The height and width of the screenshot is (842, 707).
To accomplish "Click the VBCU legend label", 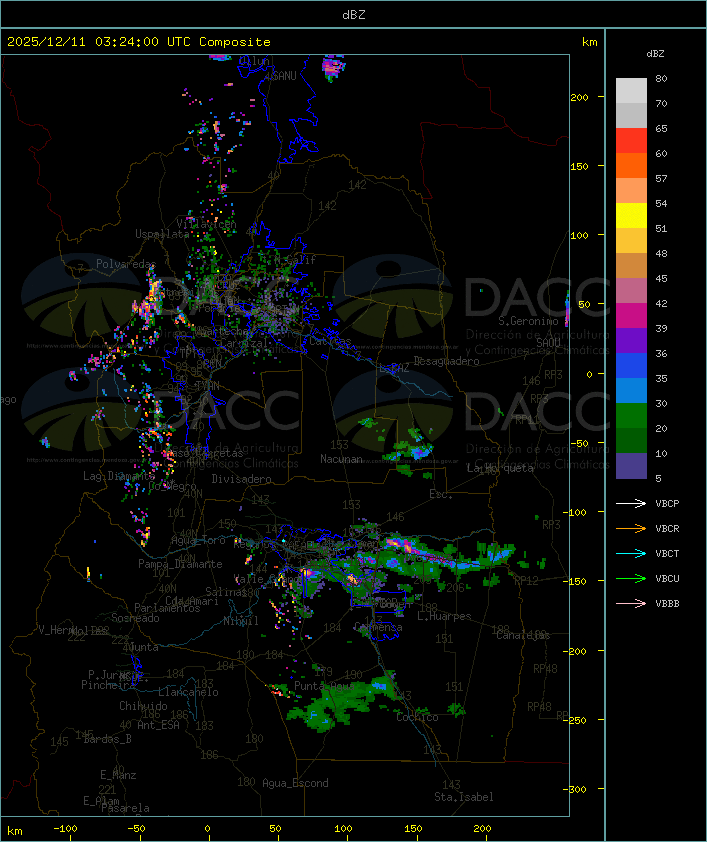I will coord(667,578).
